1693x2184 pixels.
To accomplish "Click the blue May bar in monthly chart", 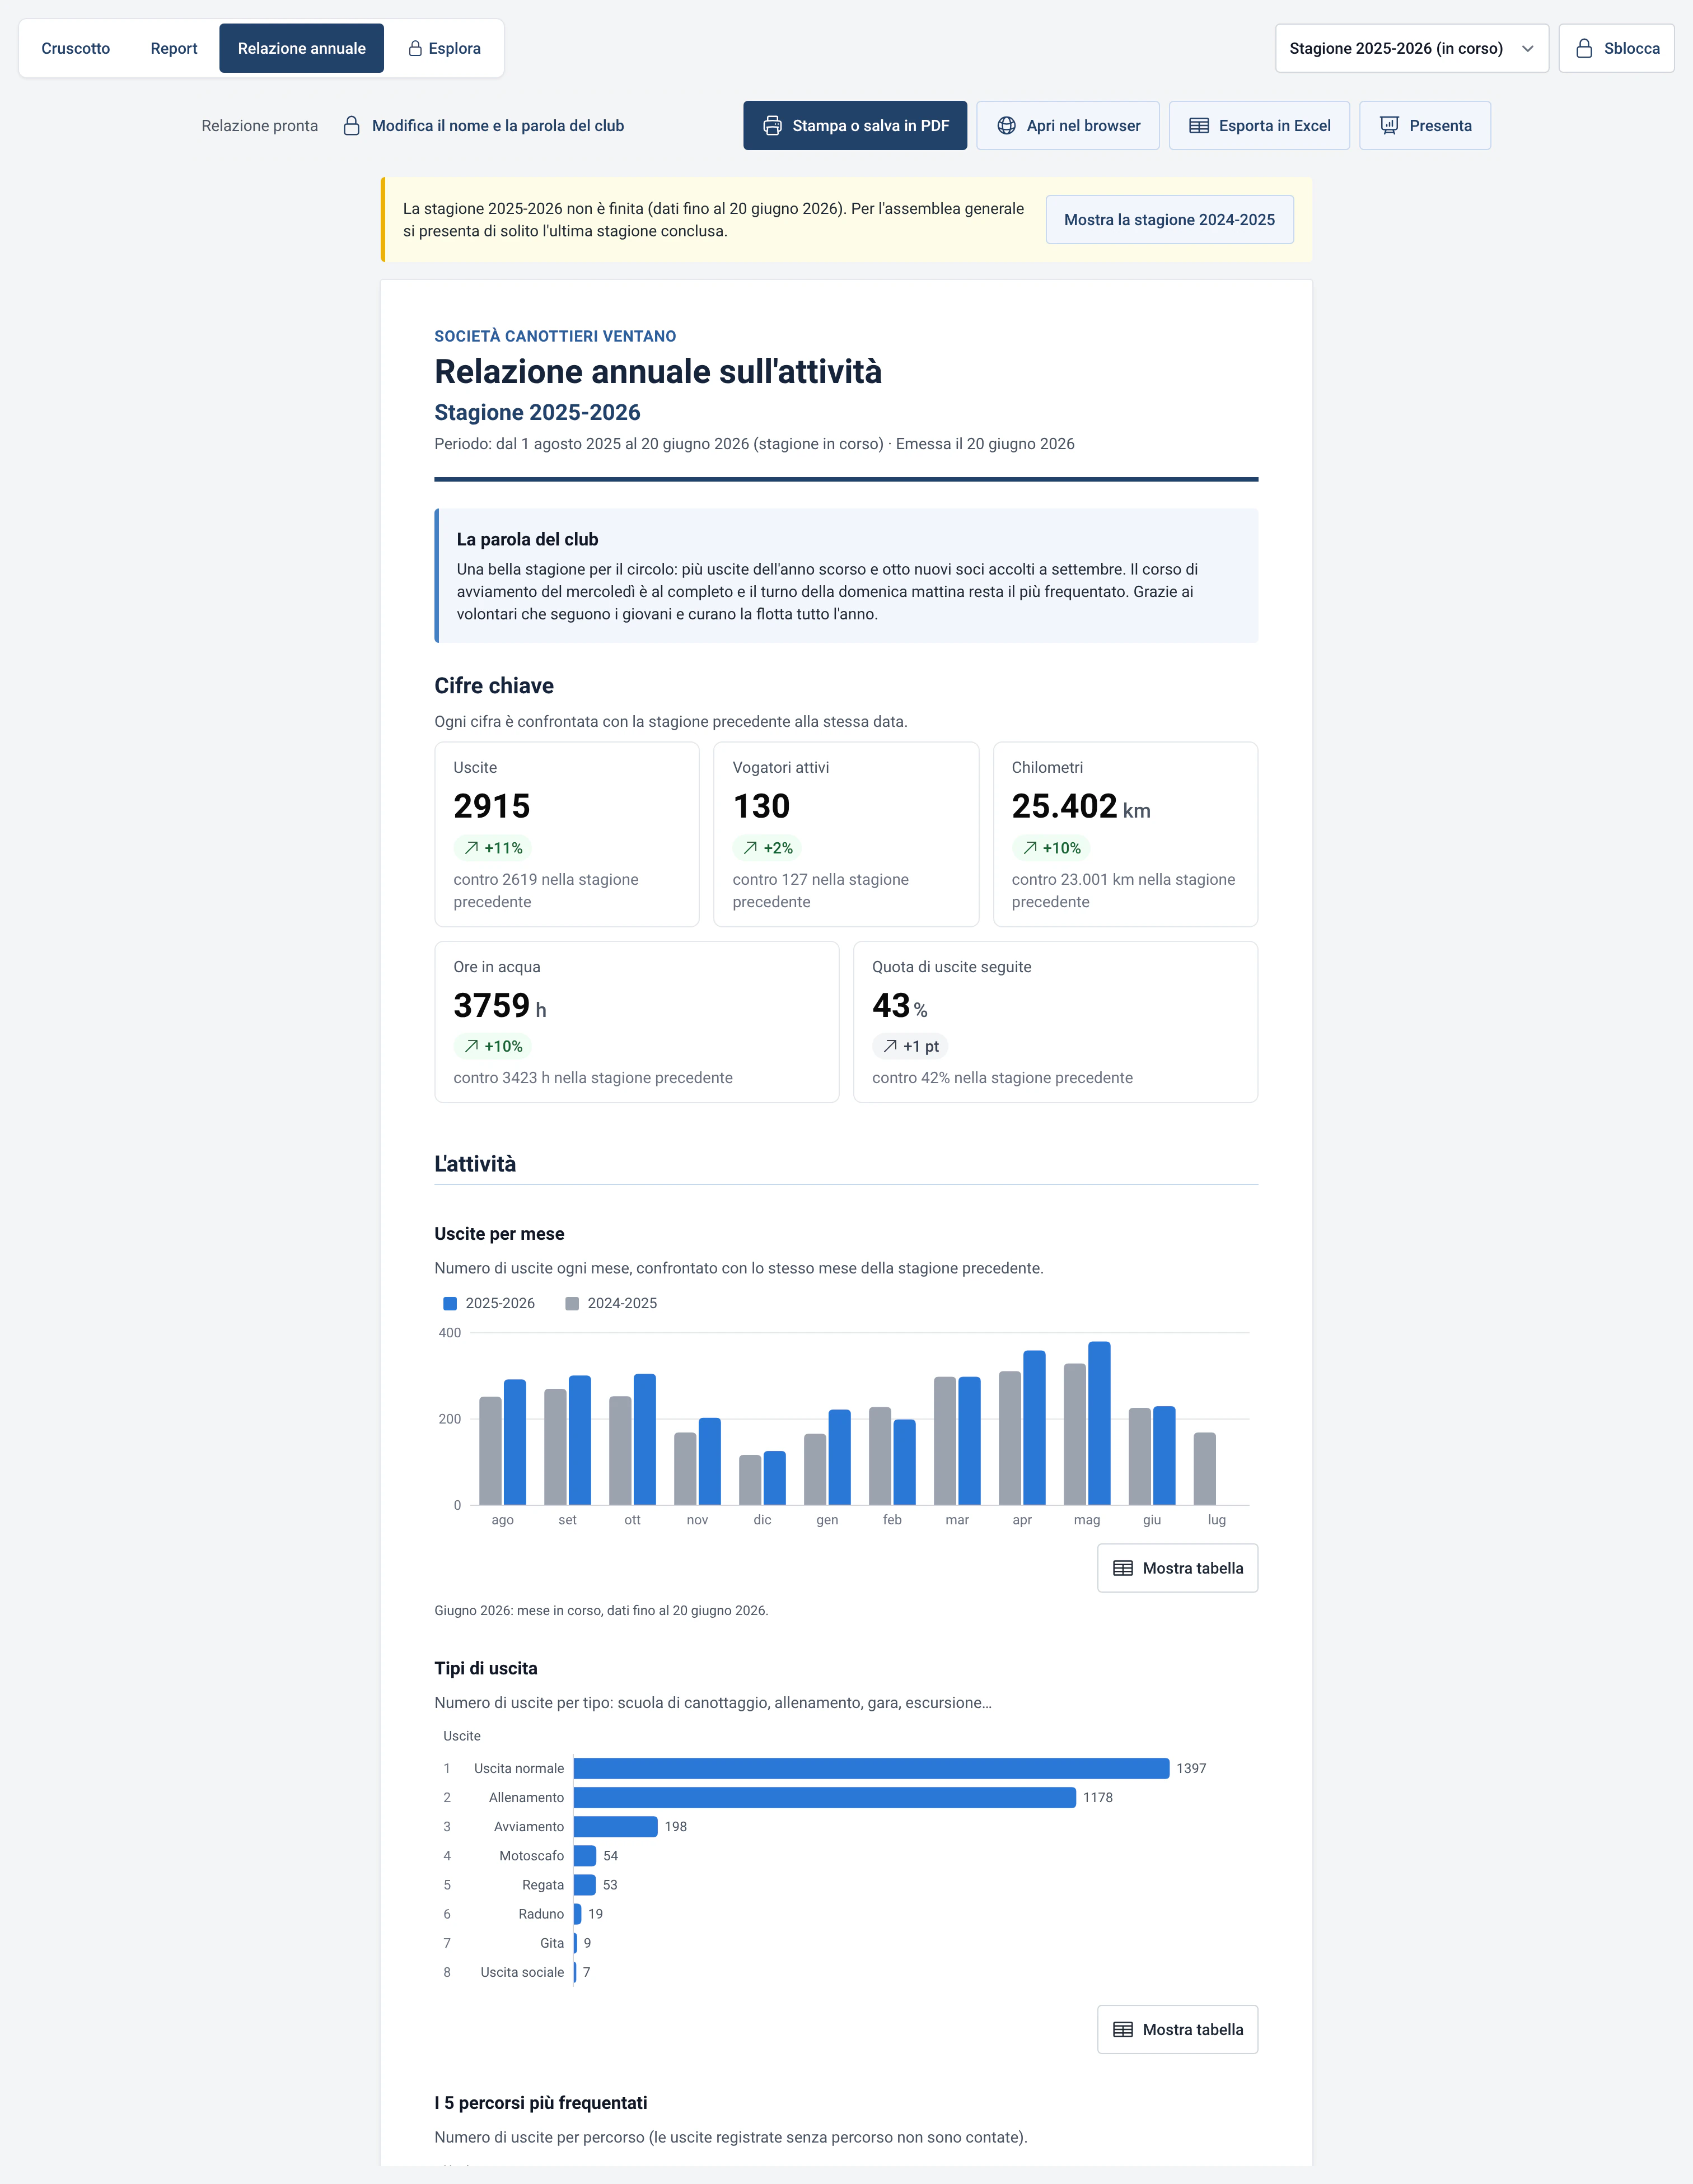I will tap(1099, 1423).
